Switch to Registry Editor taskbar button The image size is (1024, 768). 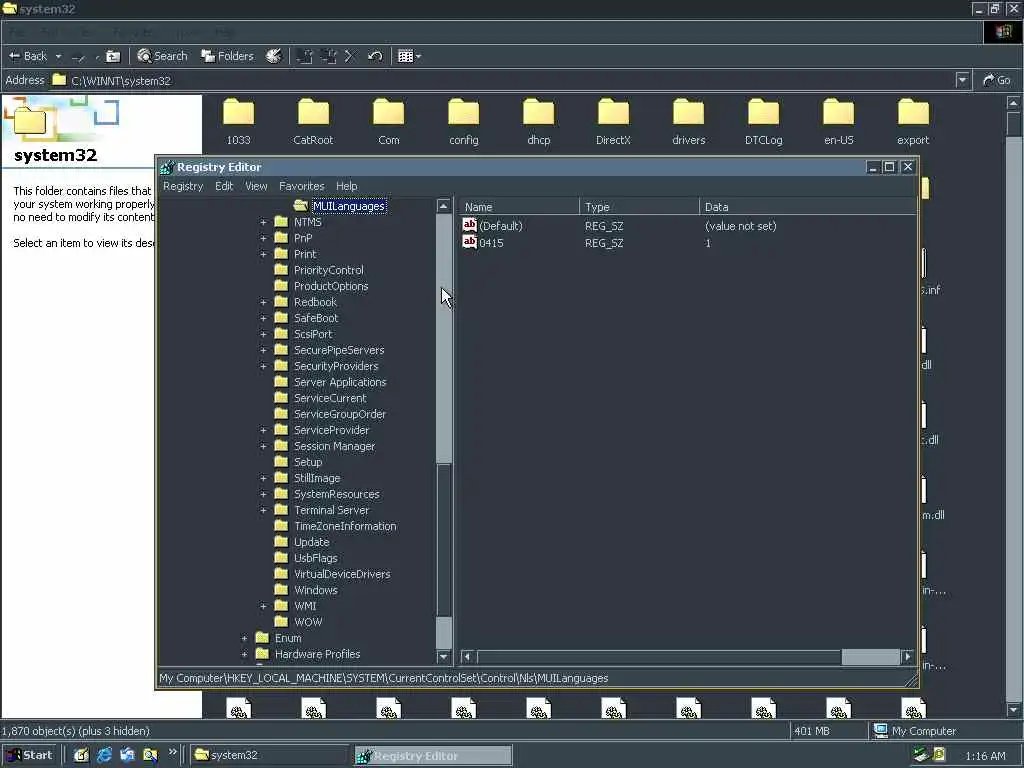point(433,756)
